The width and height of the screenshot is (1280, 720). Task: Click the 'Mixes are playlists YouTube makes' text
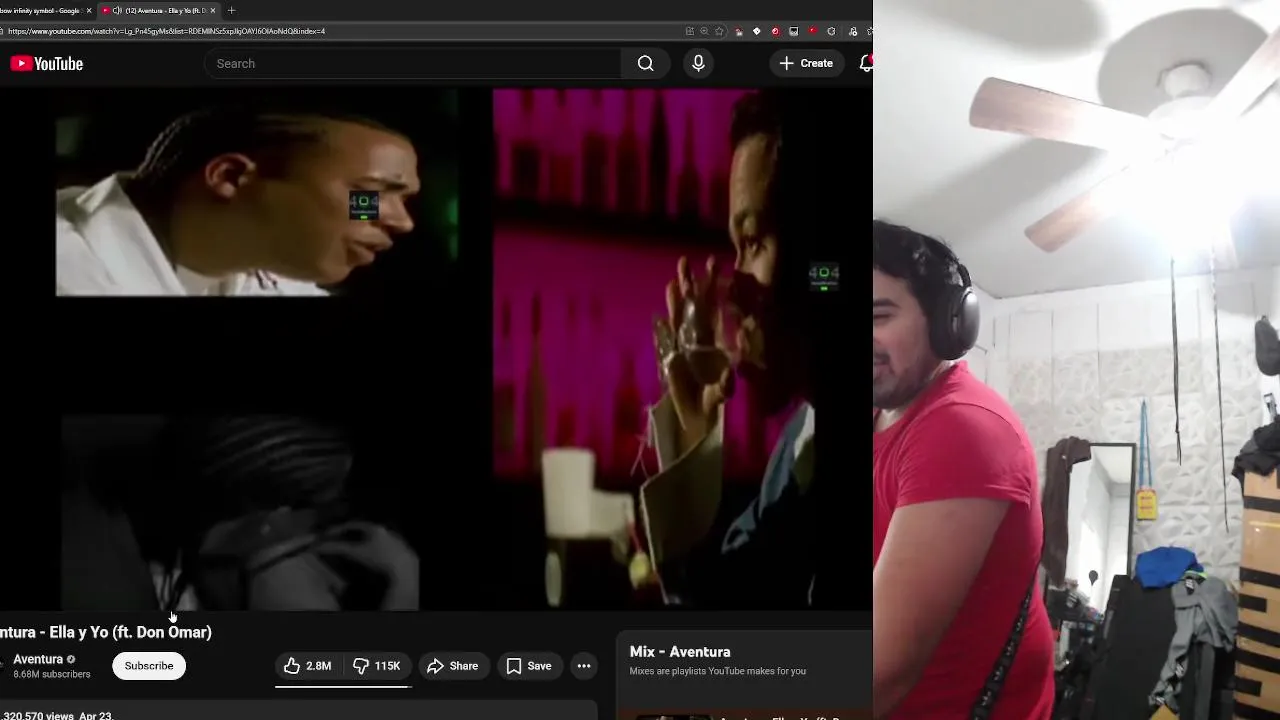tap(717, 671)
